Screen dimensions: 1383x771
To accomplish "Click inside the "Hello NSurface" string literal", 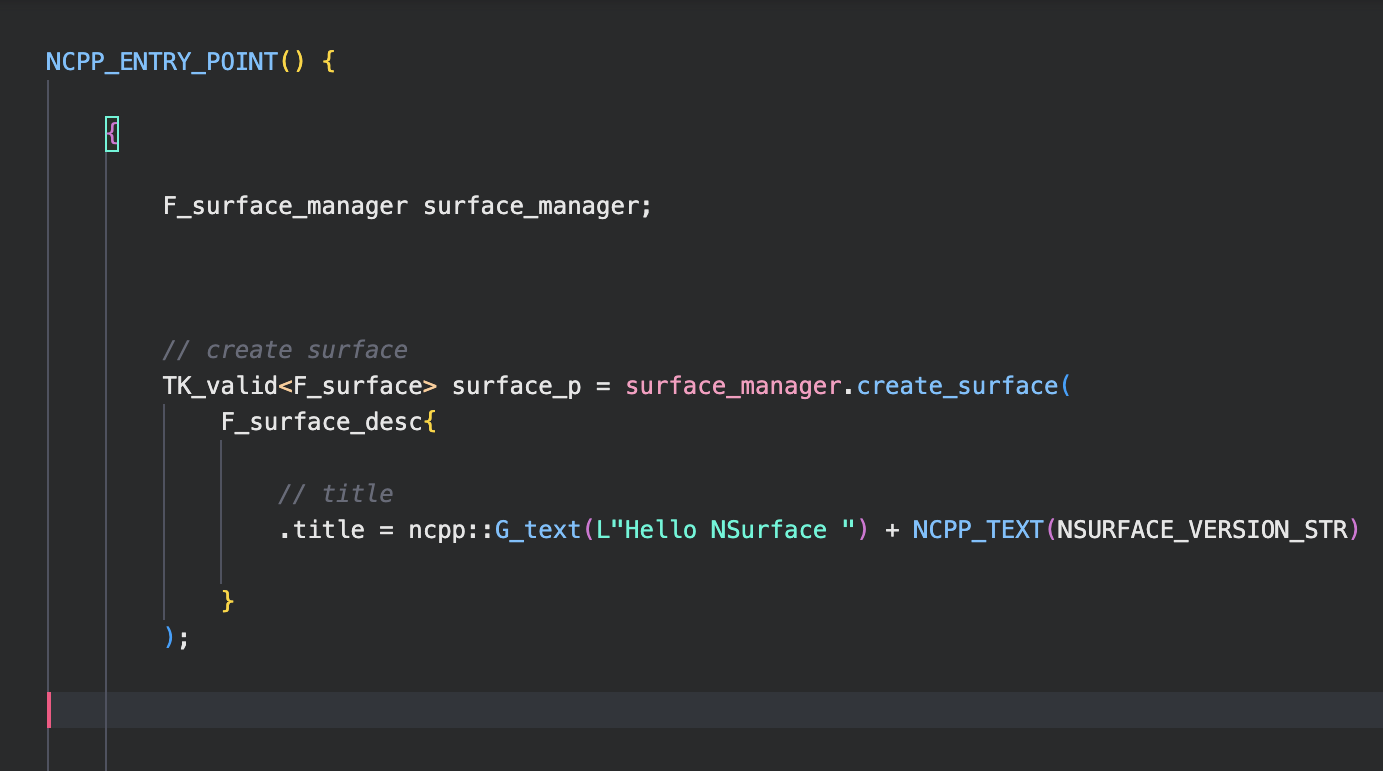I will pyautogui.click(x=725, y=529).
